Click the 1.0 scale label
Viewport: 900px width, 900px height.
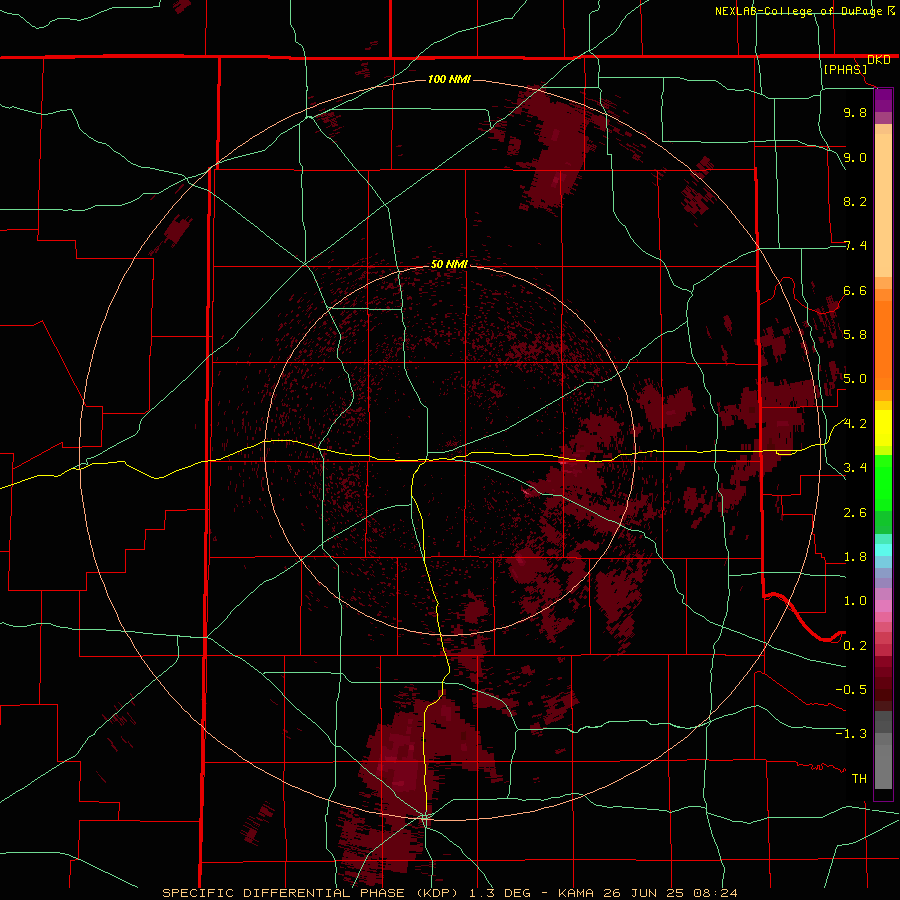(855, 600)
